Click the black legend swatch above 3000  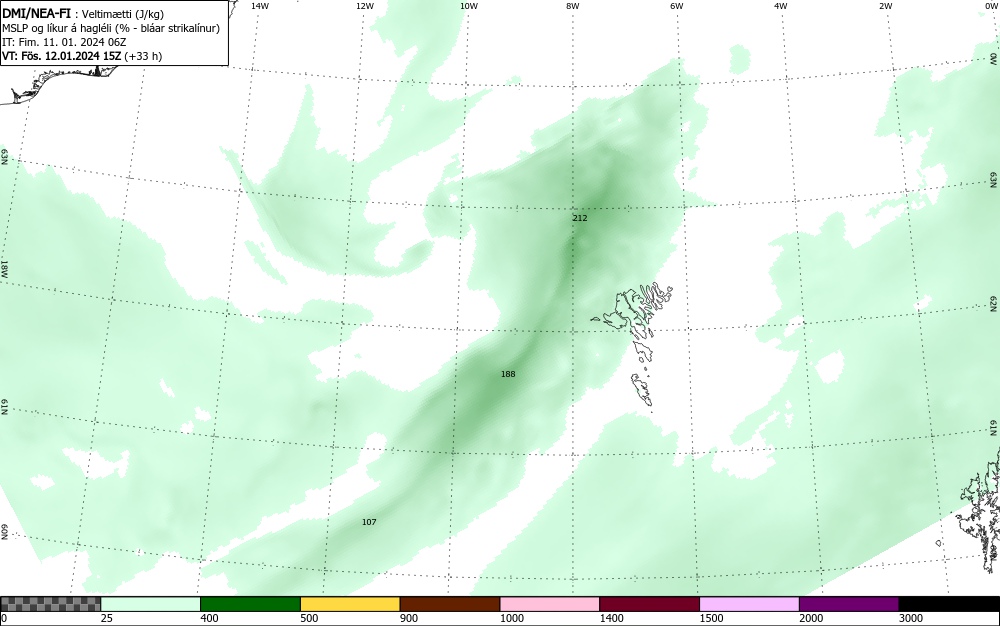[x=949, y=604]
